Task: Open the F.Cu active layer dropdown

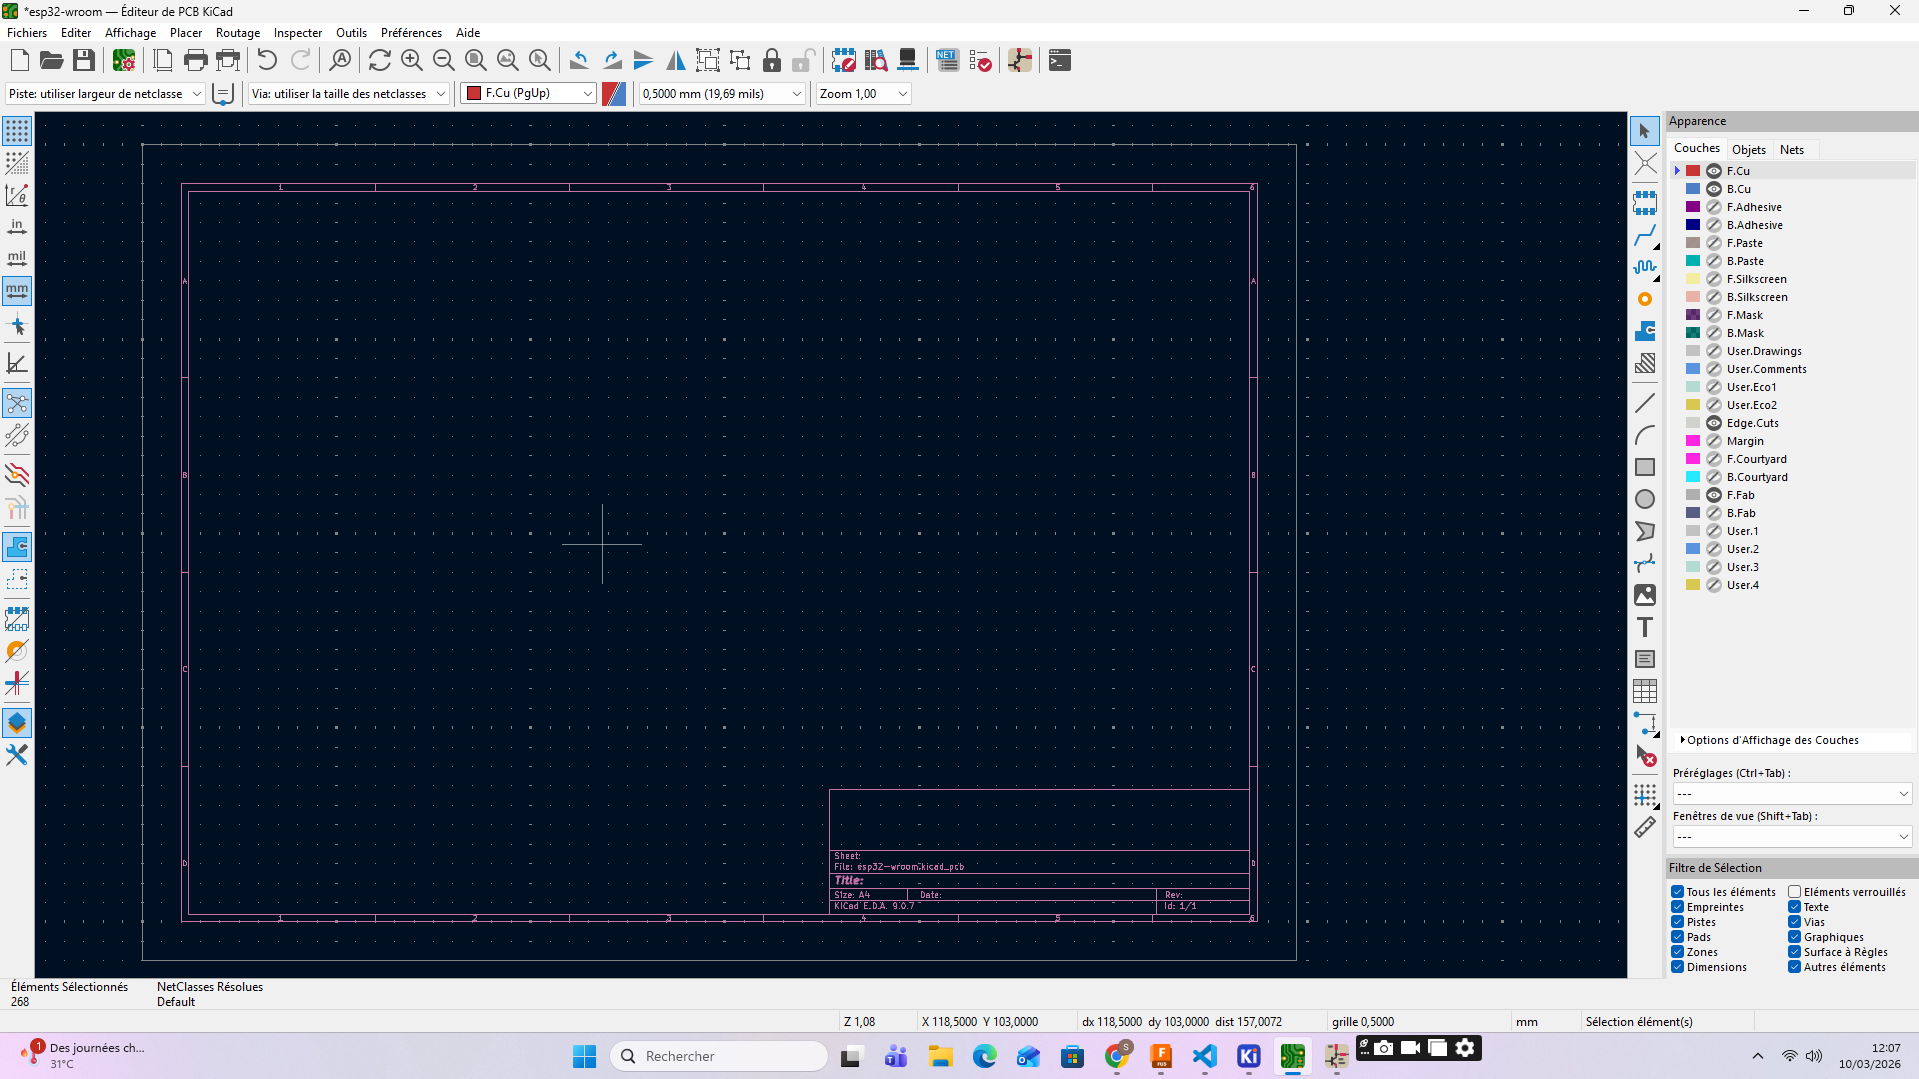Action: tap(529, 94)
